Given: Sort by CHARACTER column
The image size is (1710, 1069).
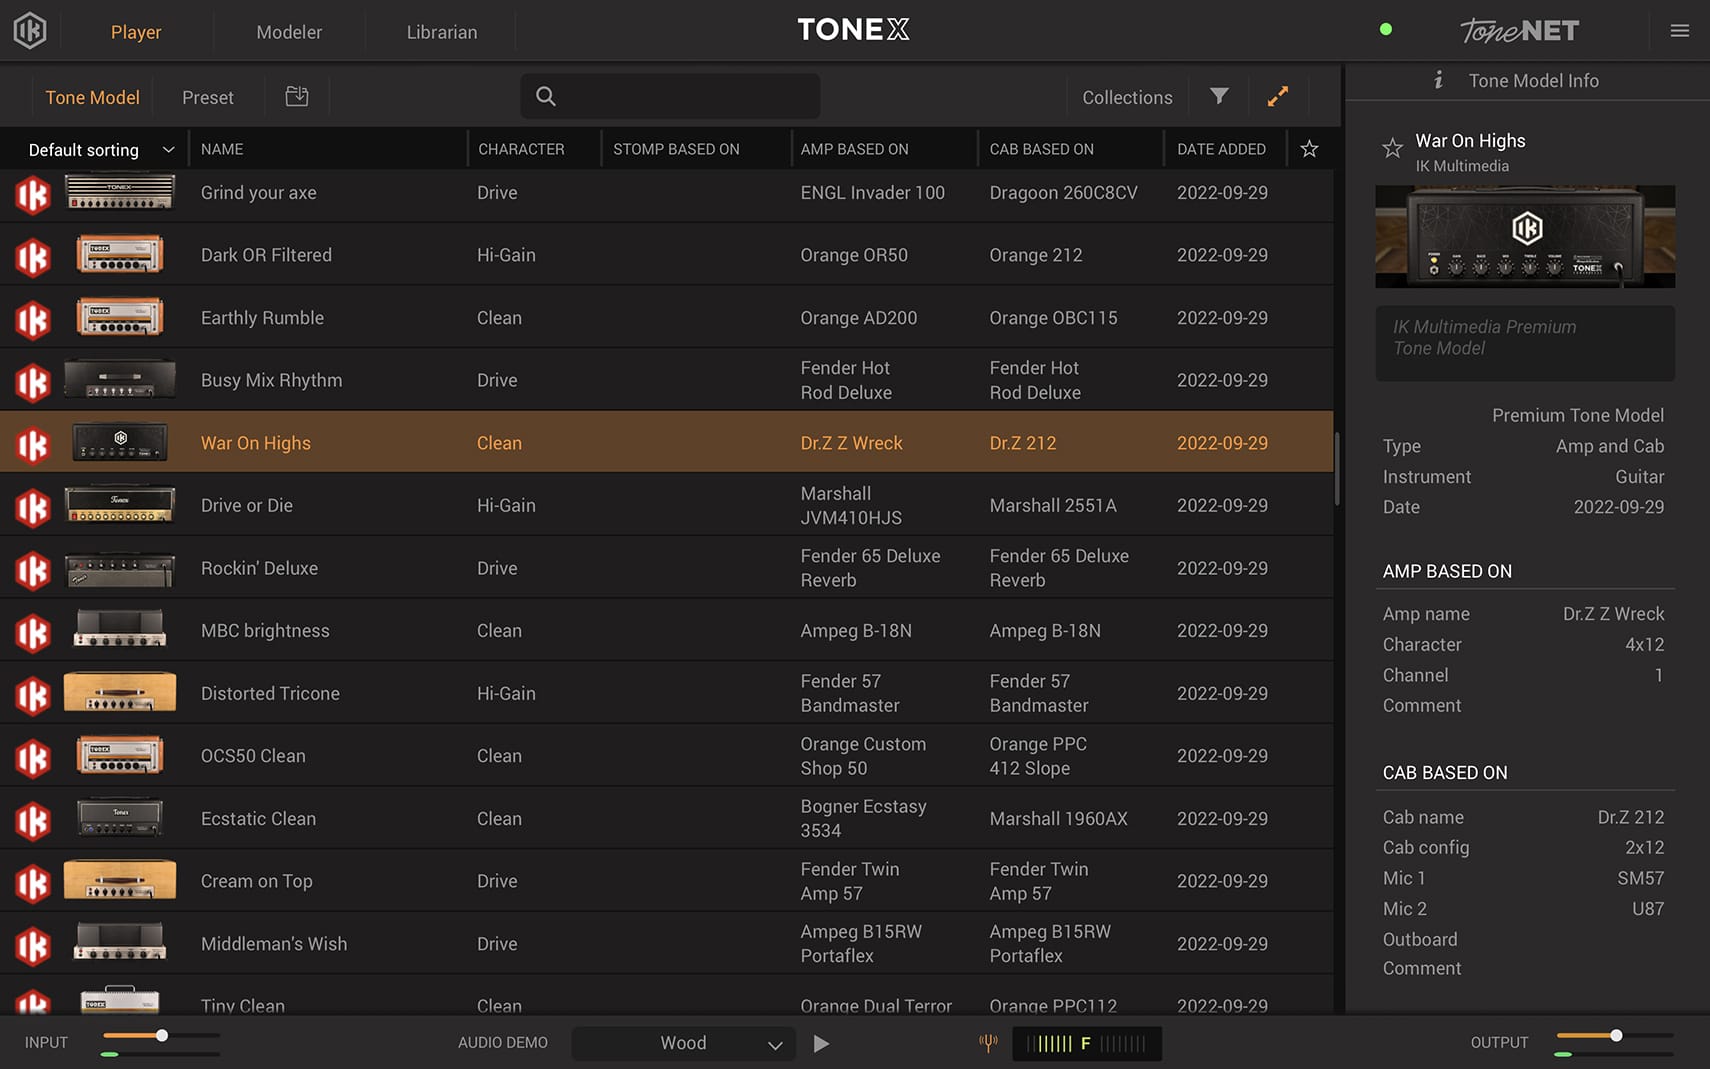Looking at the screenshot, I should click(521, 149).
